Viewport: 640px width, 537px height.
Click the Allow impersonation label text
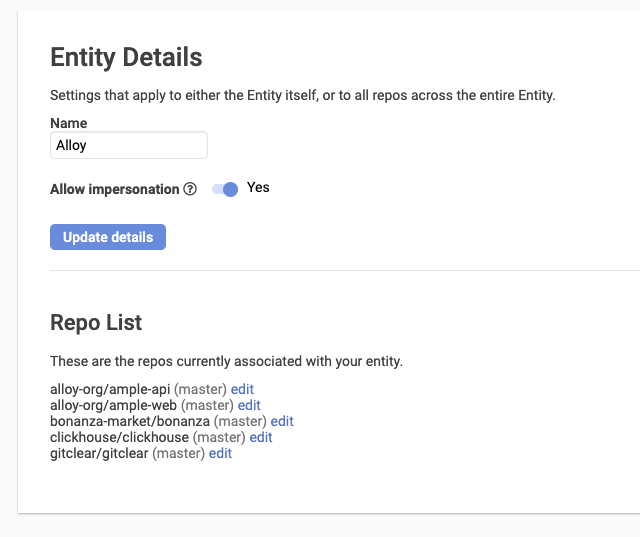[114, 189]
